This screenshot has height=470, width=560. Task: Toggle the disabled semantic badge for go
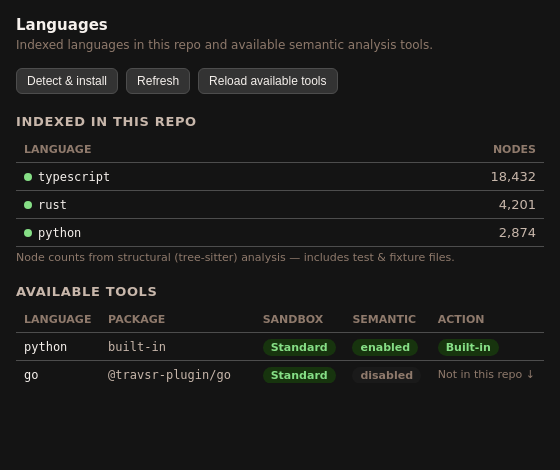click(386, 375)
